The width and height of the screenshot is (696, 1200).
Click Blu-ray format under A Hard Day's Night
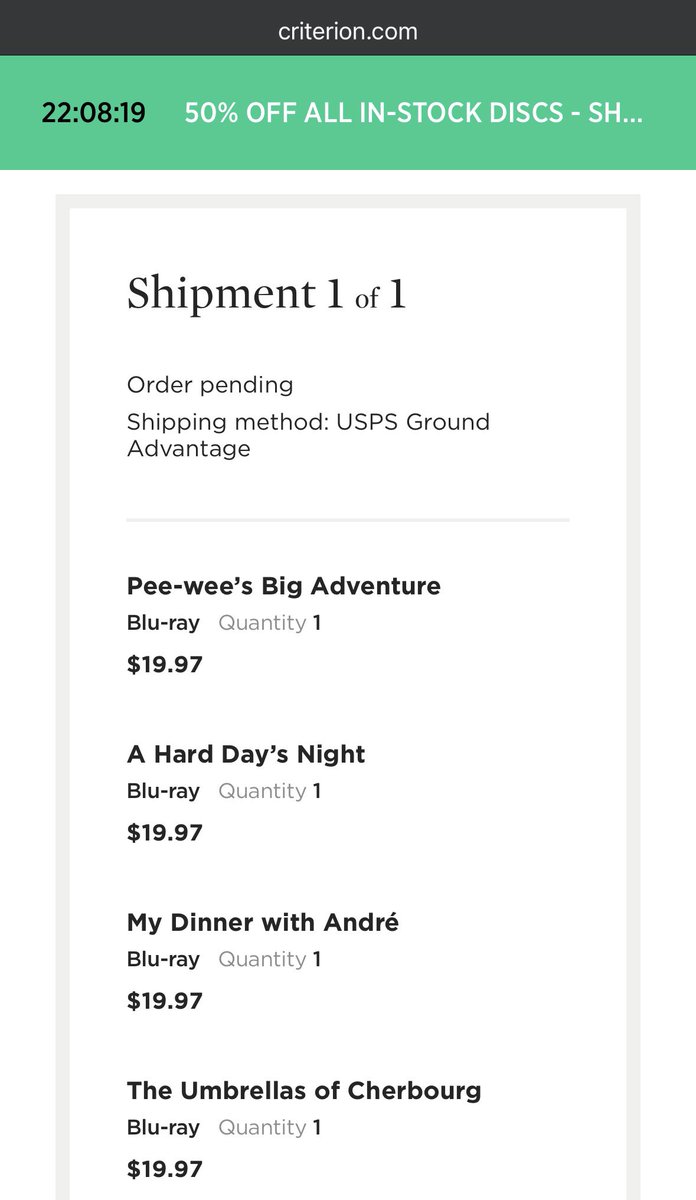click(x=163, y=791)
